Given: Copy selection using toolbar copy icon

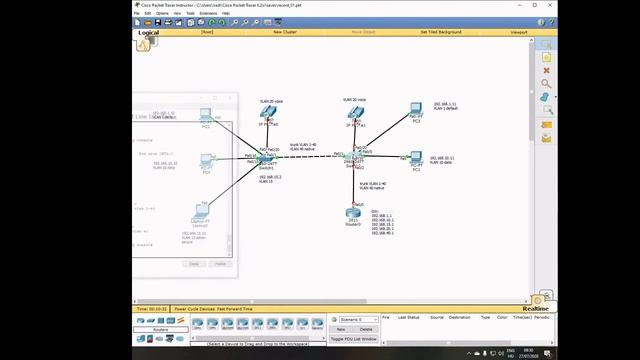Looking at the screenshot, I should click(191, 22).
